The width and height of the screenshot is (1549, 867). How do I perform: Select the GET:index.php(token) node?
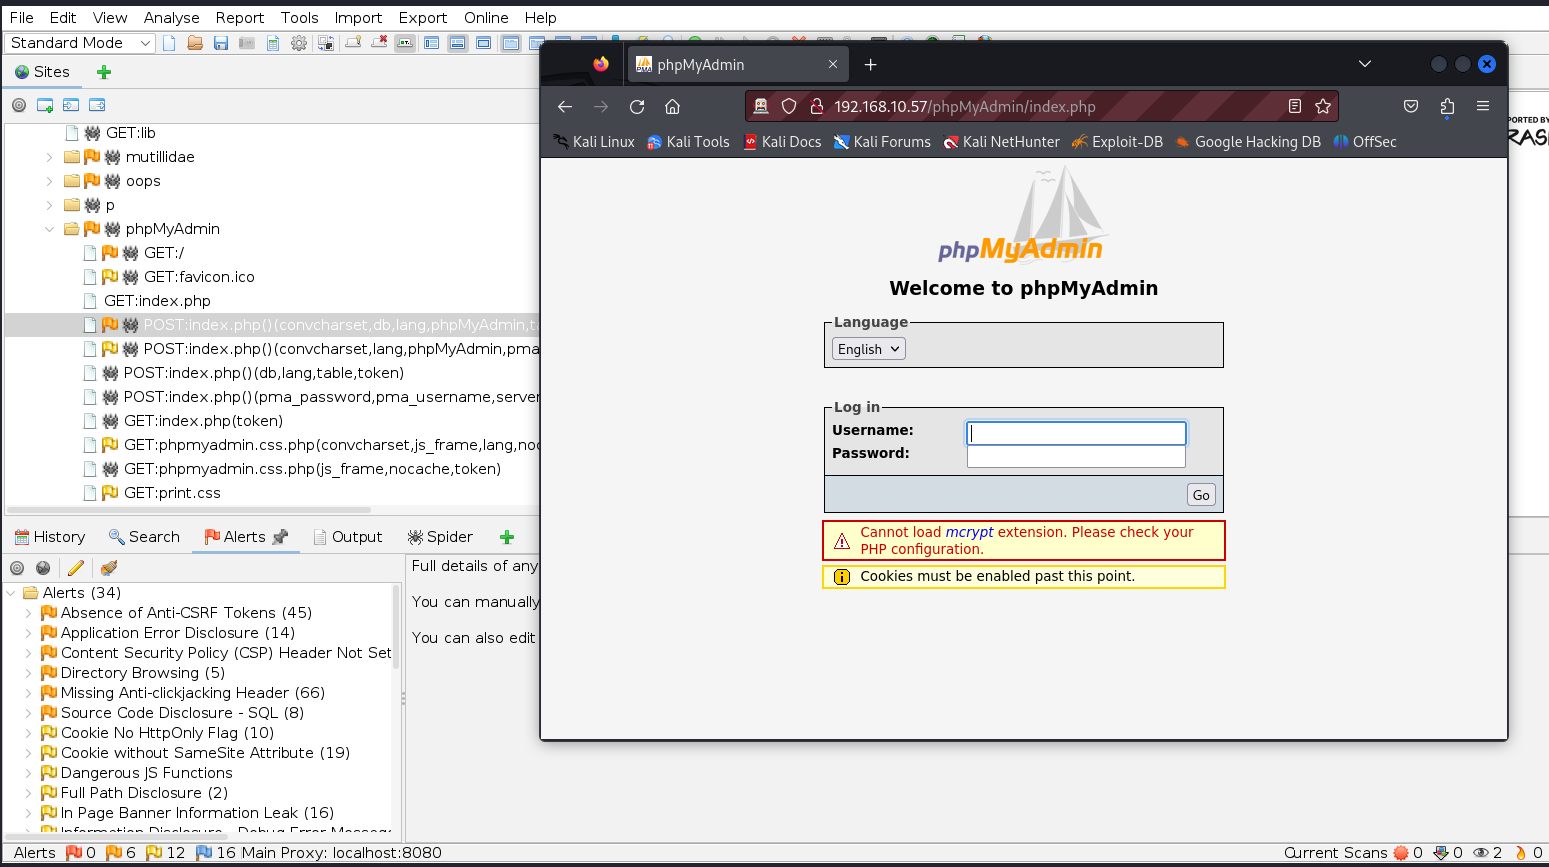pyautogui.click(x=203, y=421)
